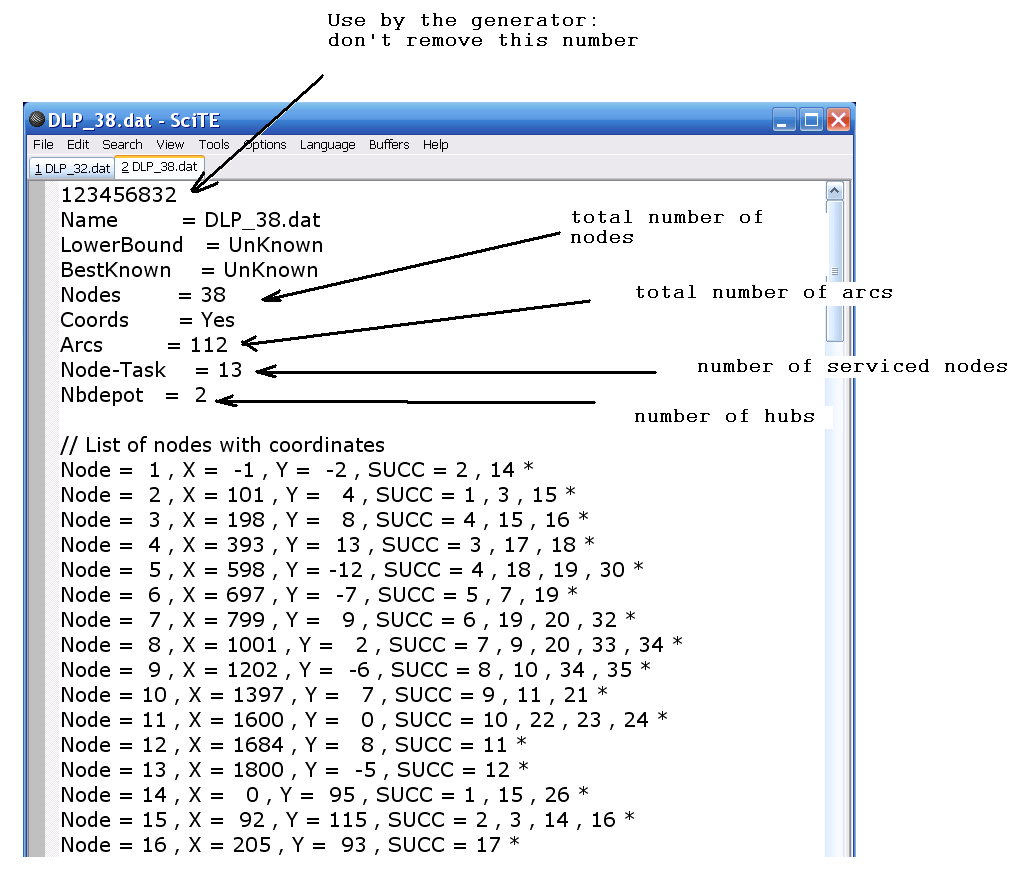
Task: Open the Tools menu
Action: (214, 145)
